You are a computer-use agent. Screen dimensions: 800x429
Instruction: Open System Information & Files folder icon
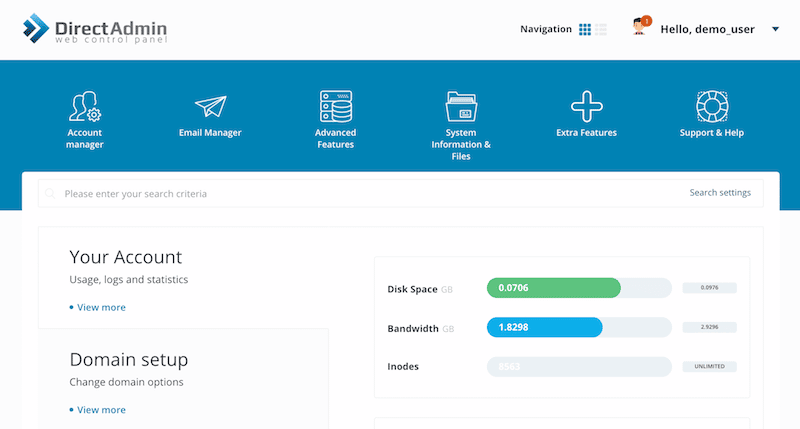click(x=461, y=107)
